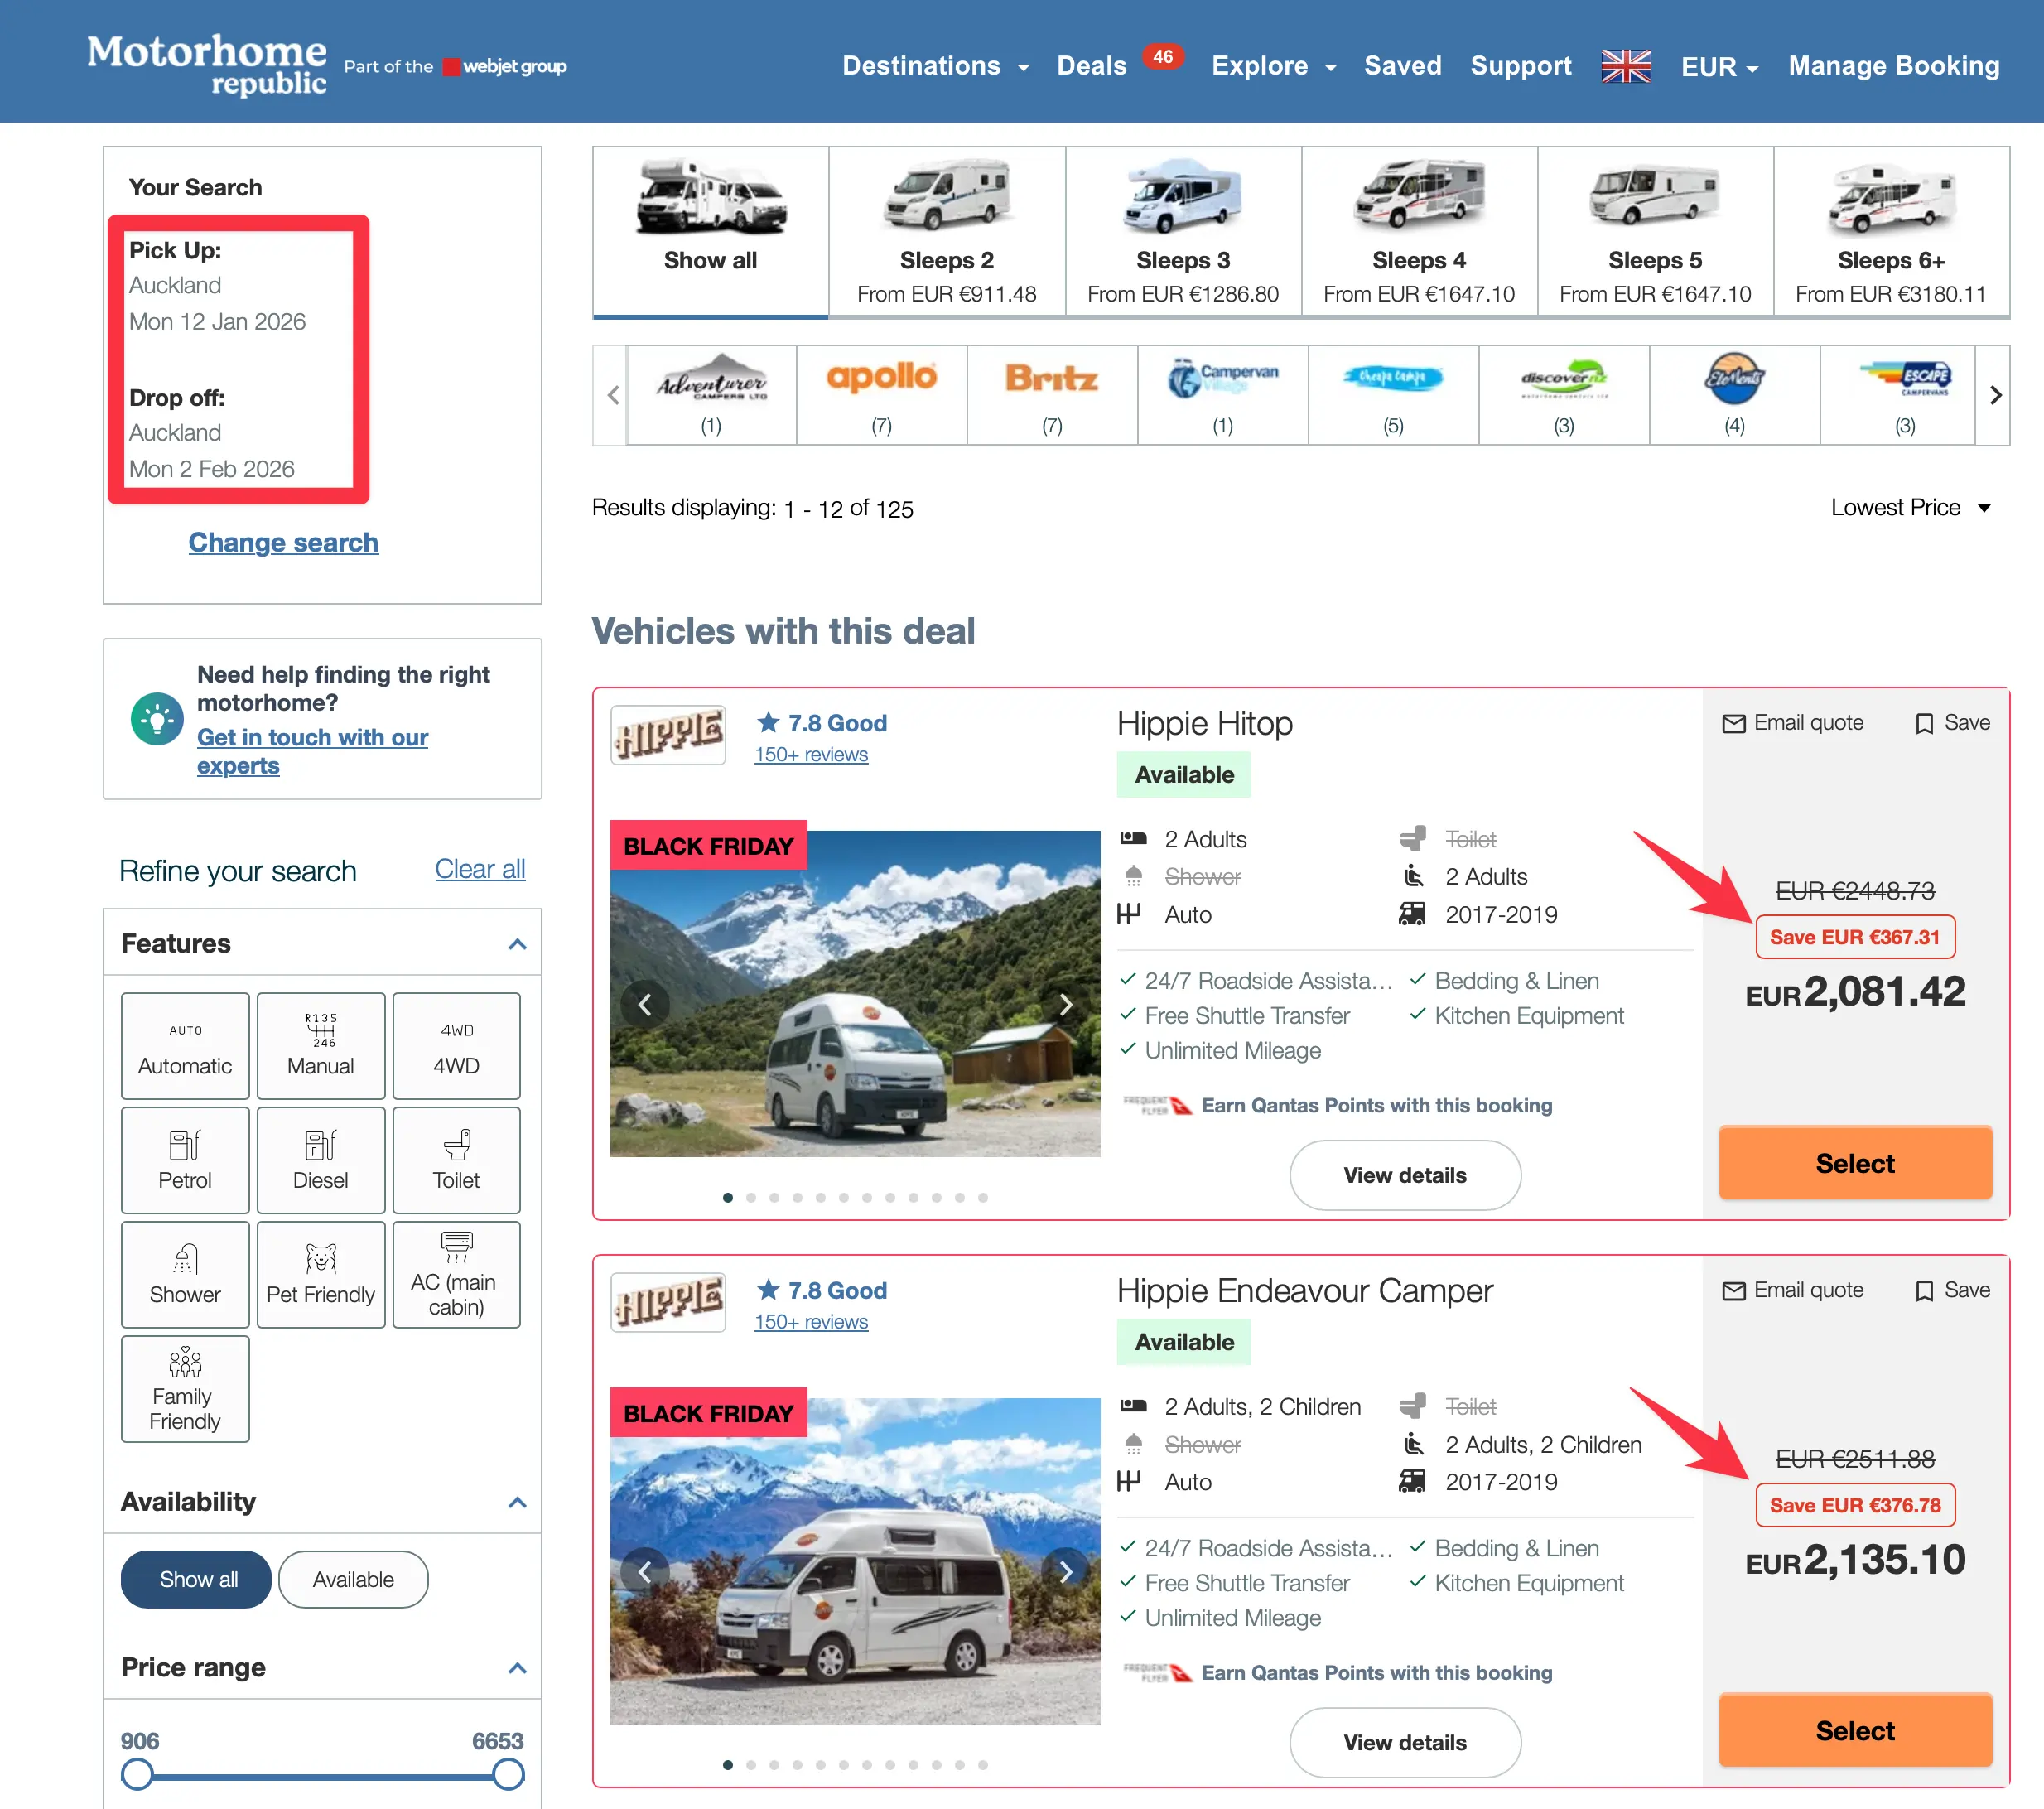The height and width of the screenshot is (1809, 2044).
Task: Save the Hippie Hitop bookmark icon
Action: tap(1923, 723)
